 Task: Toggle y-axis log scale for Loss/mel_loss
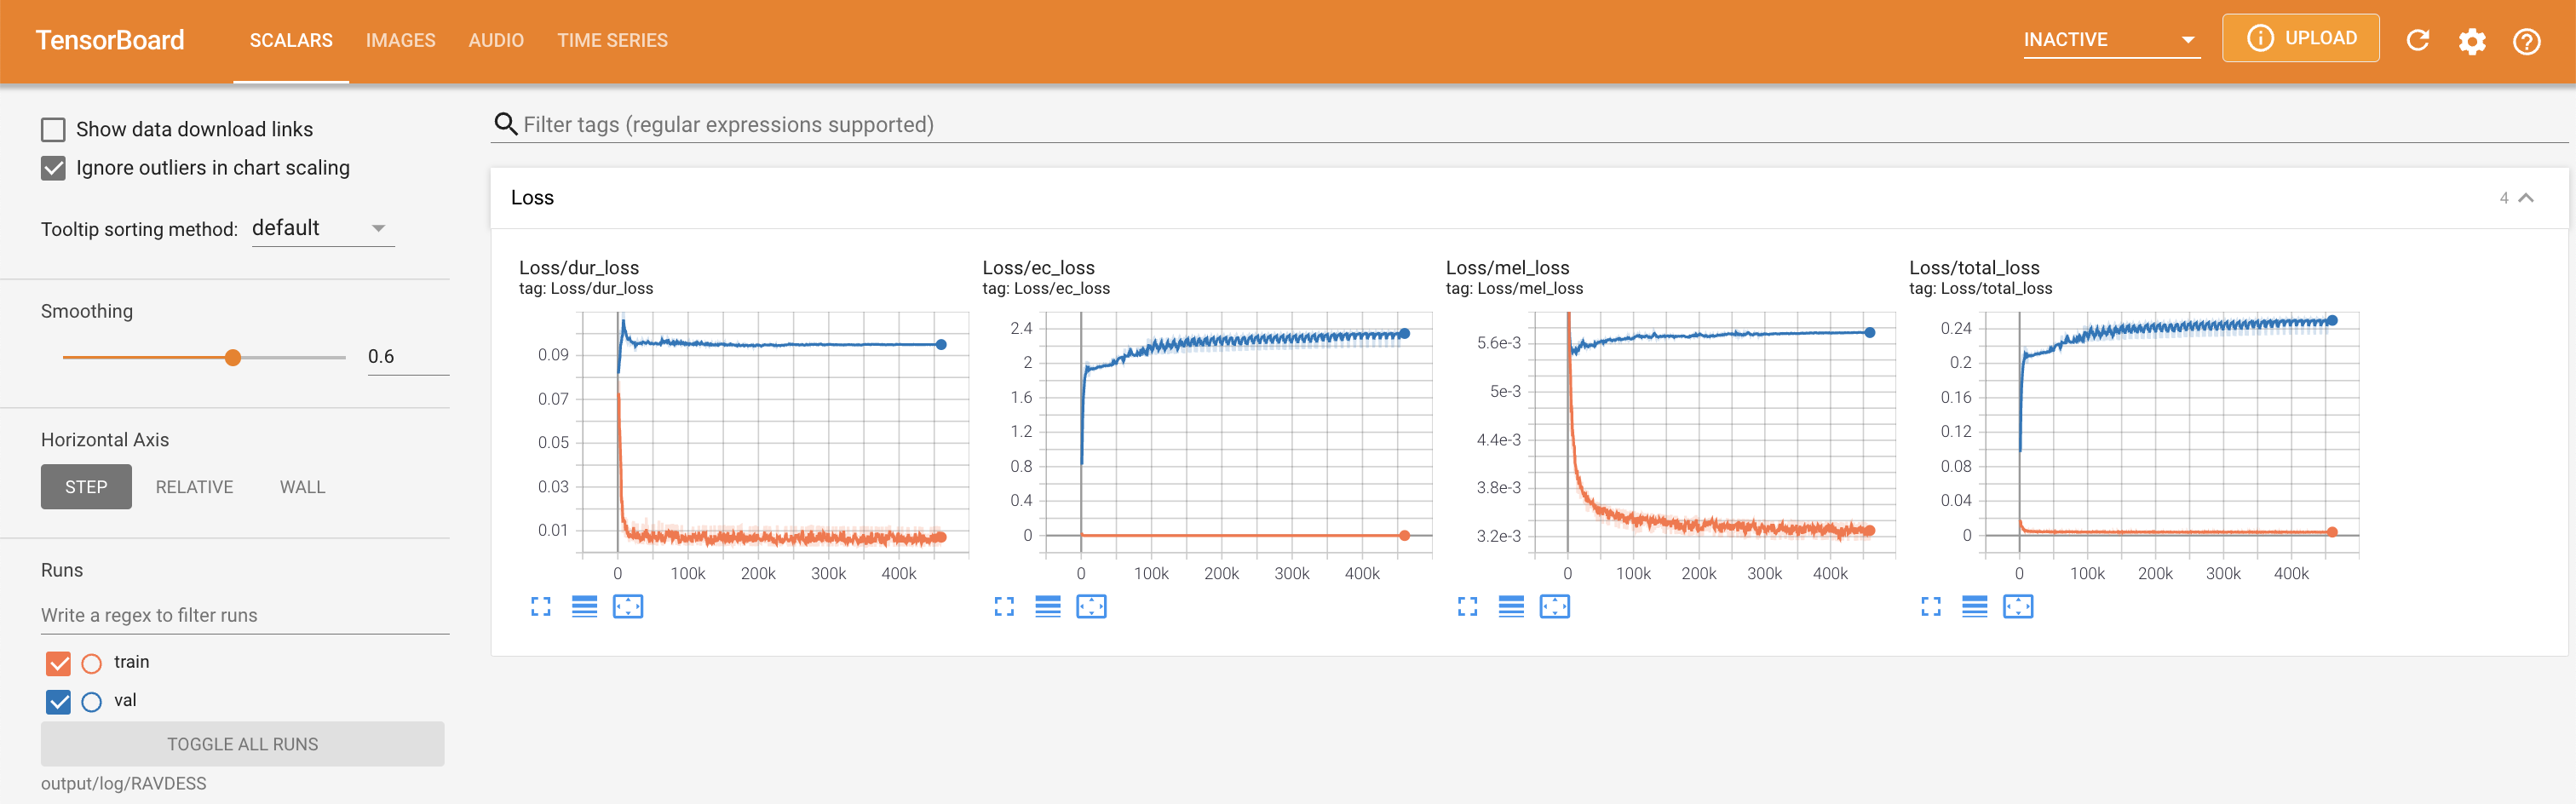pos(1511,606)
